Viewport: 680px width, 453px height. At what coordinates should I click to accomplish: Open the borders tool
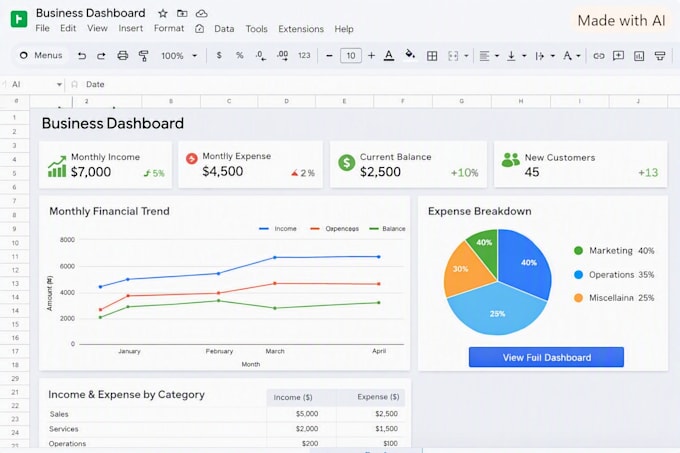(x=432, y=55)
